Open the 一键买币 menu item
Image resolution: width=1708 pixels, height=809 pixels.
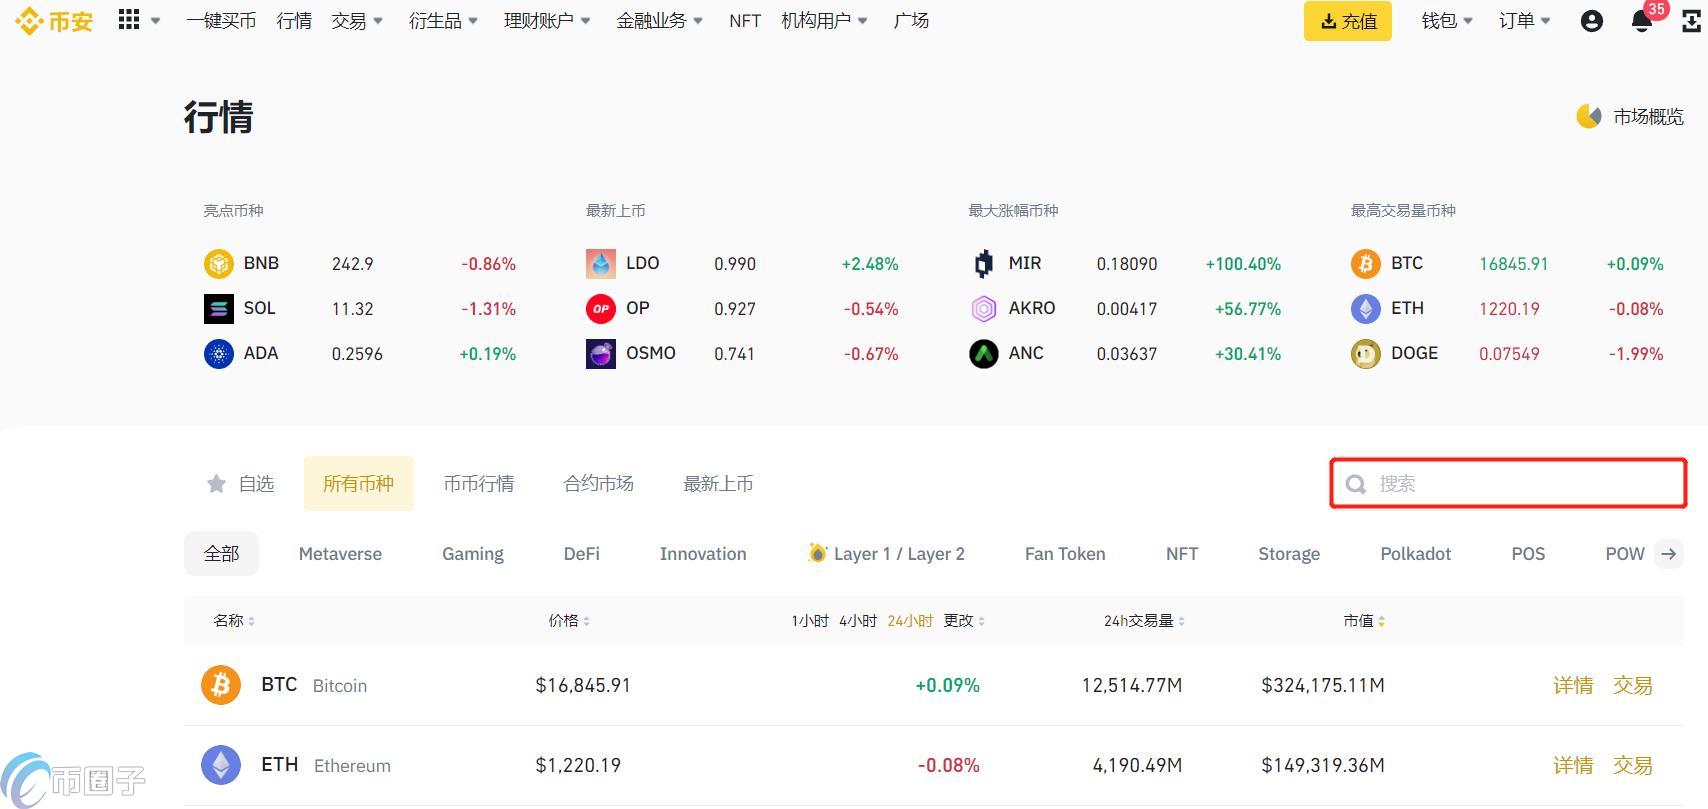click(x=221, y=21)
